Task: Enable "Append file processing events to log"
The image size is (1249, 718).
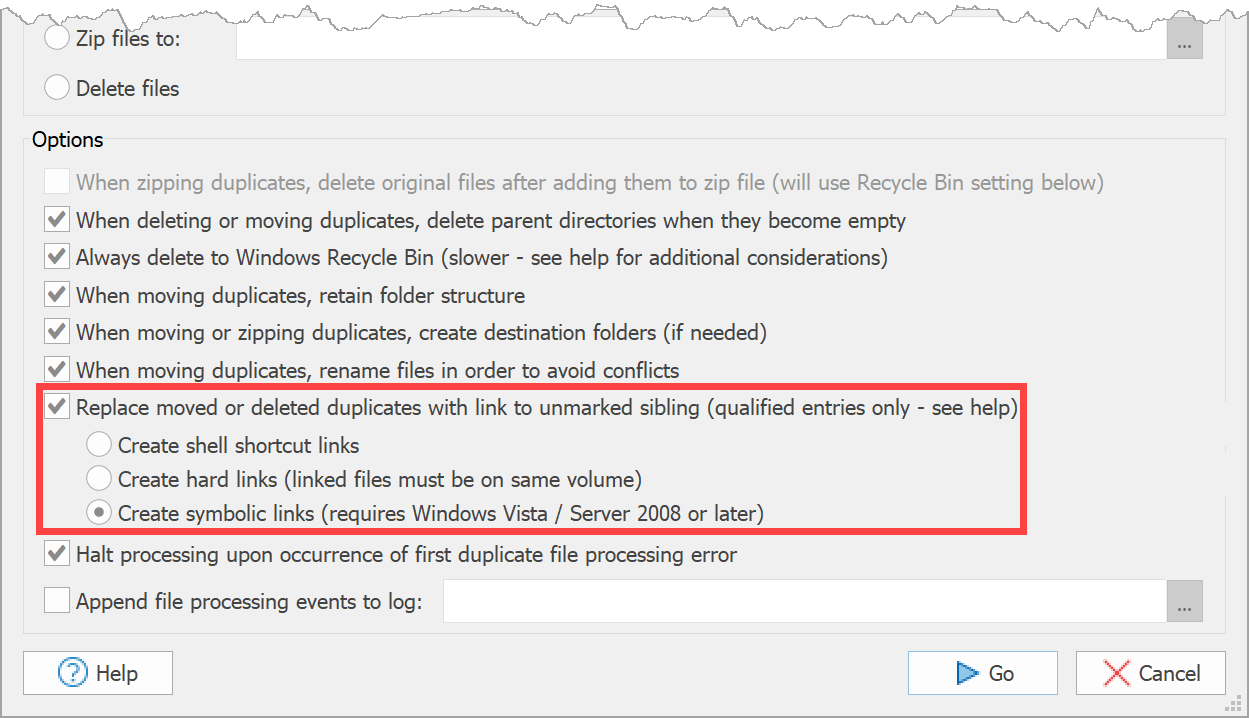Action: (x=57, y=599)
